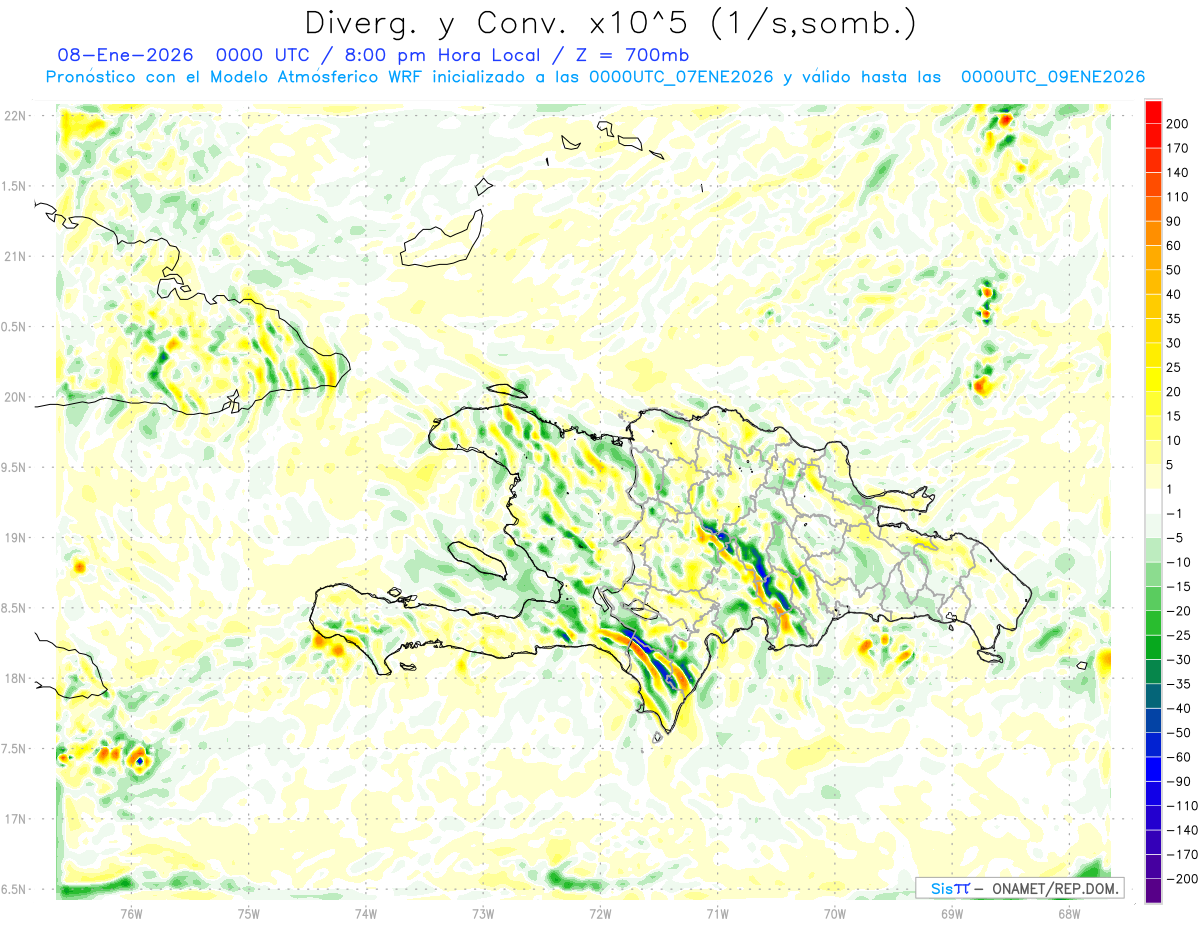This screenshot has height=927, width=1200.
Task: Click the 69W longitude axis label
Action: pyautogui.click(x=951, y=913)
